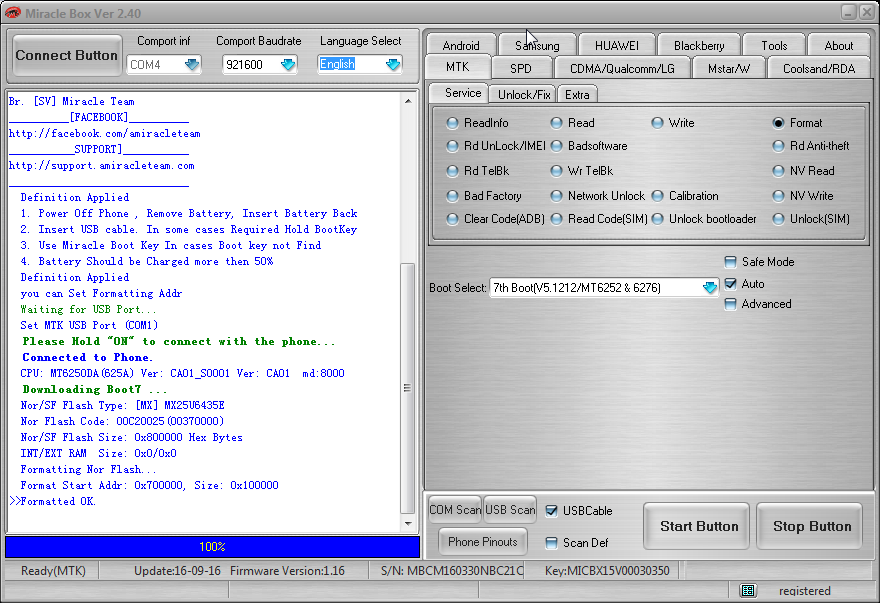Click the Start Button
Viewport: 880px width, 603px height.
coord(696,526)
